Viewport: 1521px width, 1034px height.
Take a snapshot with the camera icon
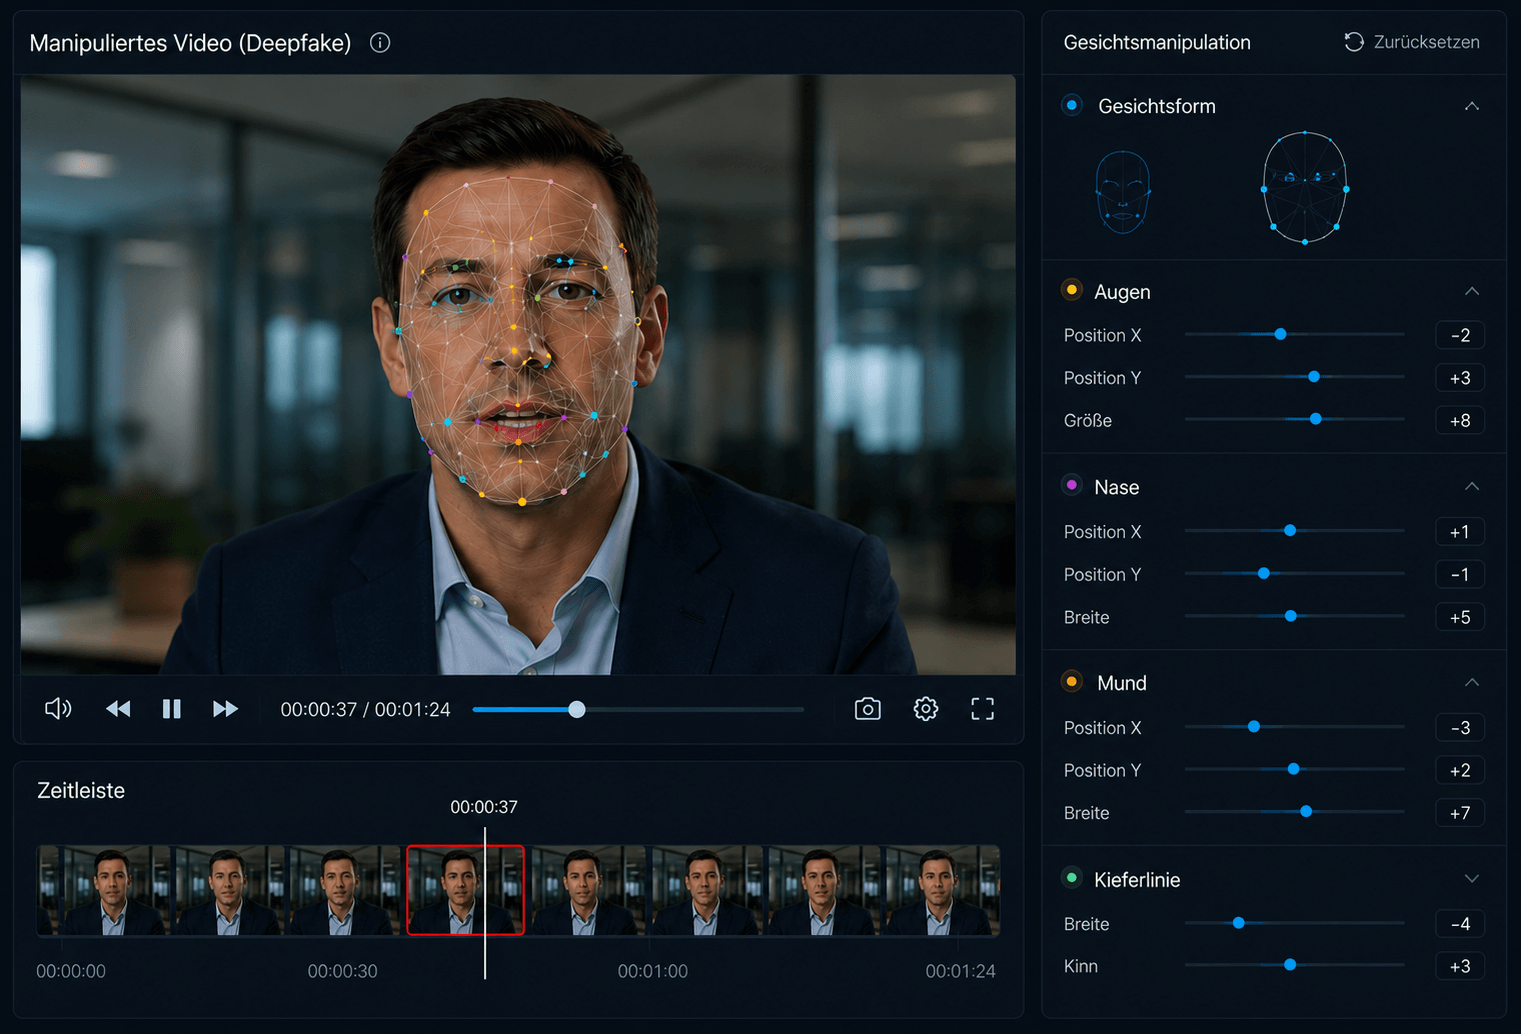click(868, 709)
